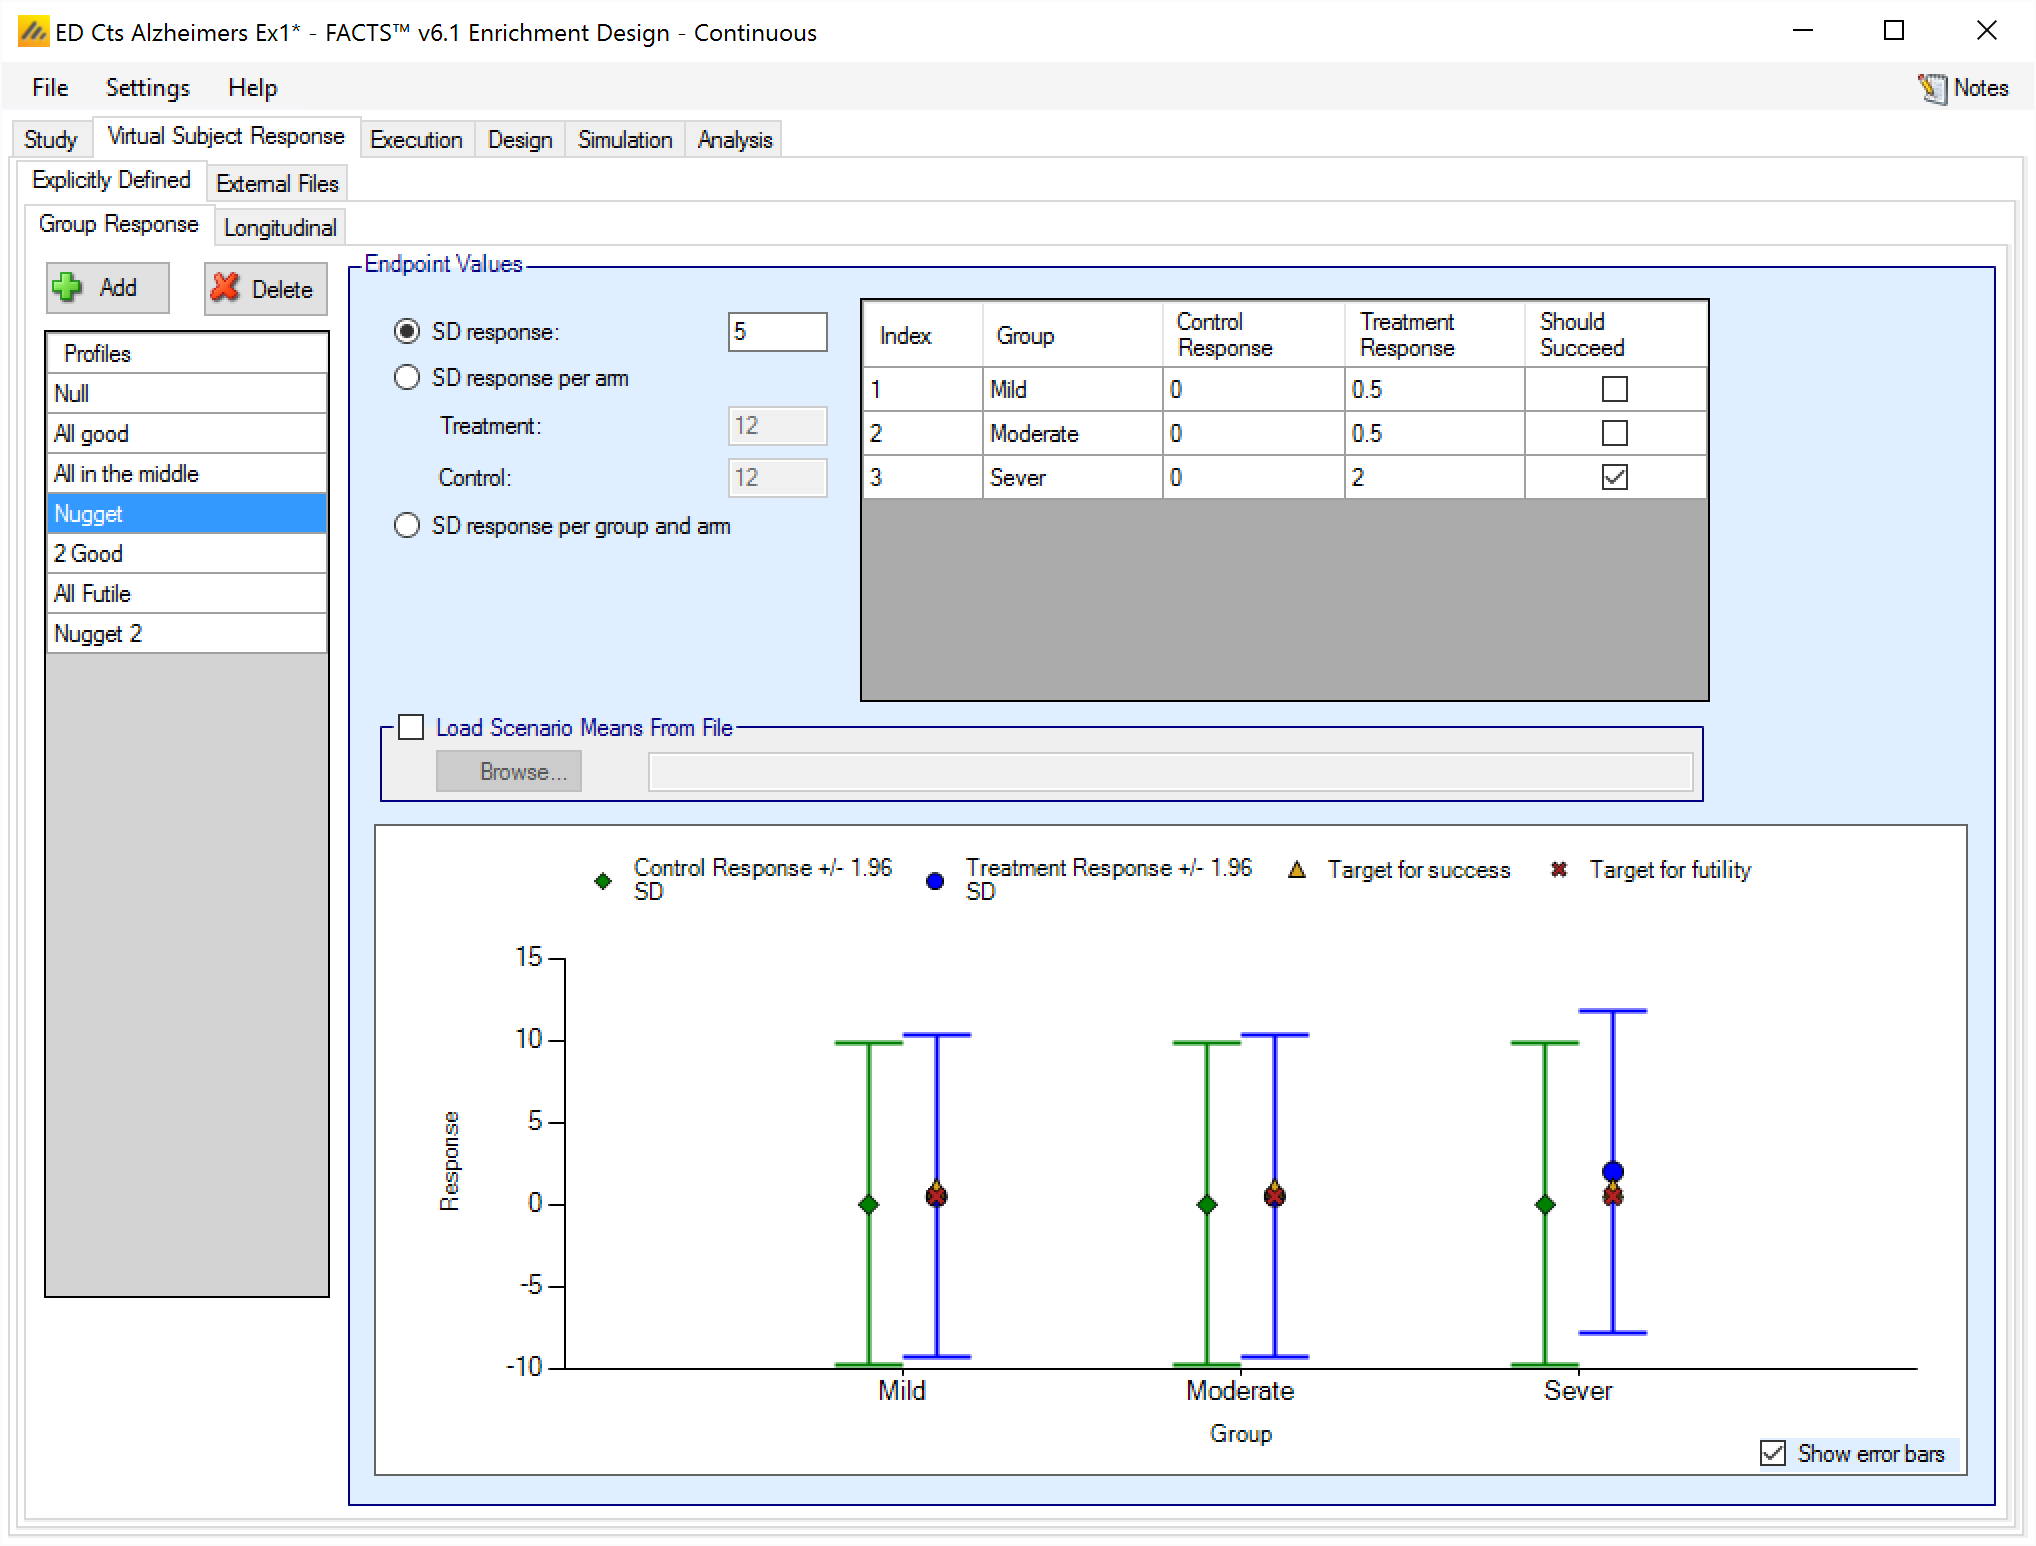The height and width of the screenshot is (1546, 2036).
Task: Choose SD response per group and arm
Action: (407, 526)
